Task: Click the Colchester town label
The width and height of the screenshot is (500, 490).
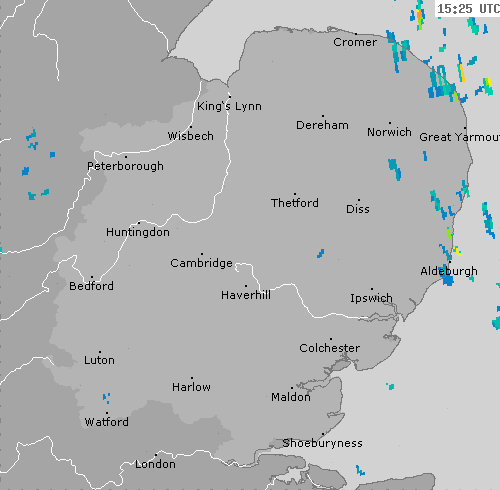Action: click(330, 348)
